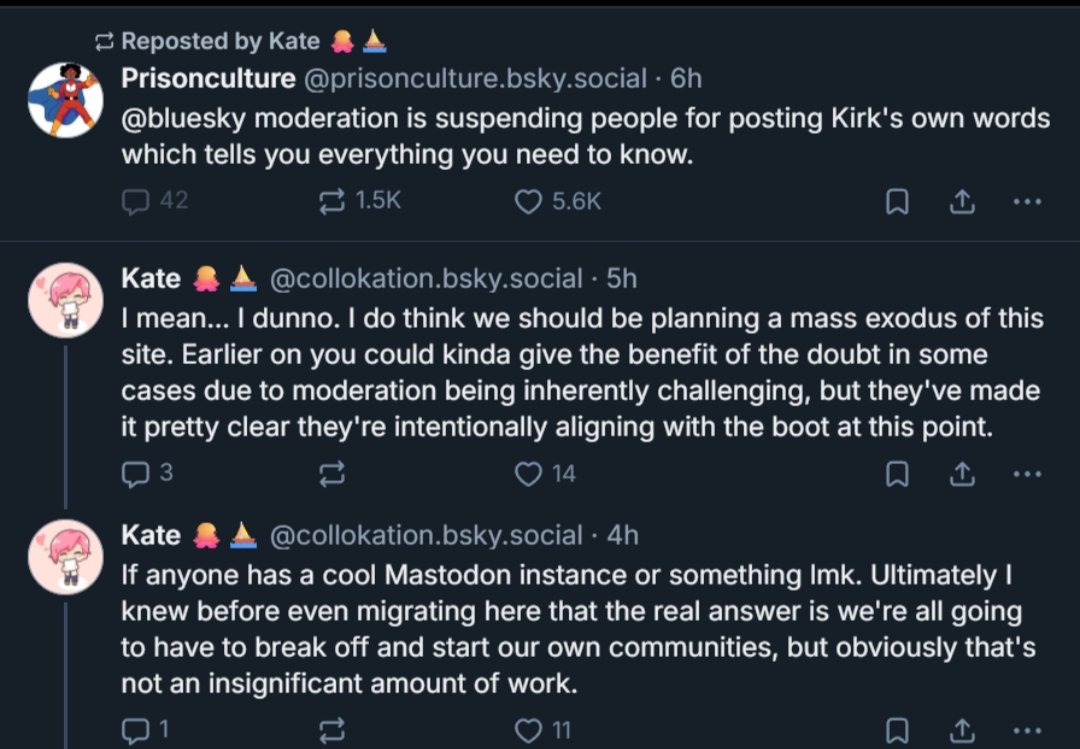Open the "Reposted by Kate" label

(x=220, y=41)
